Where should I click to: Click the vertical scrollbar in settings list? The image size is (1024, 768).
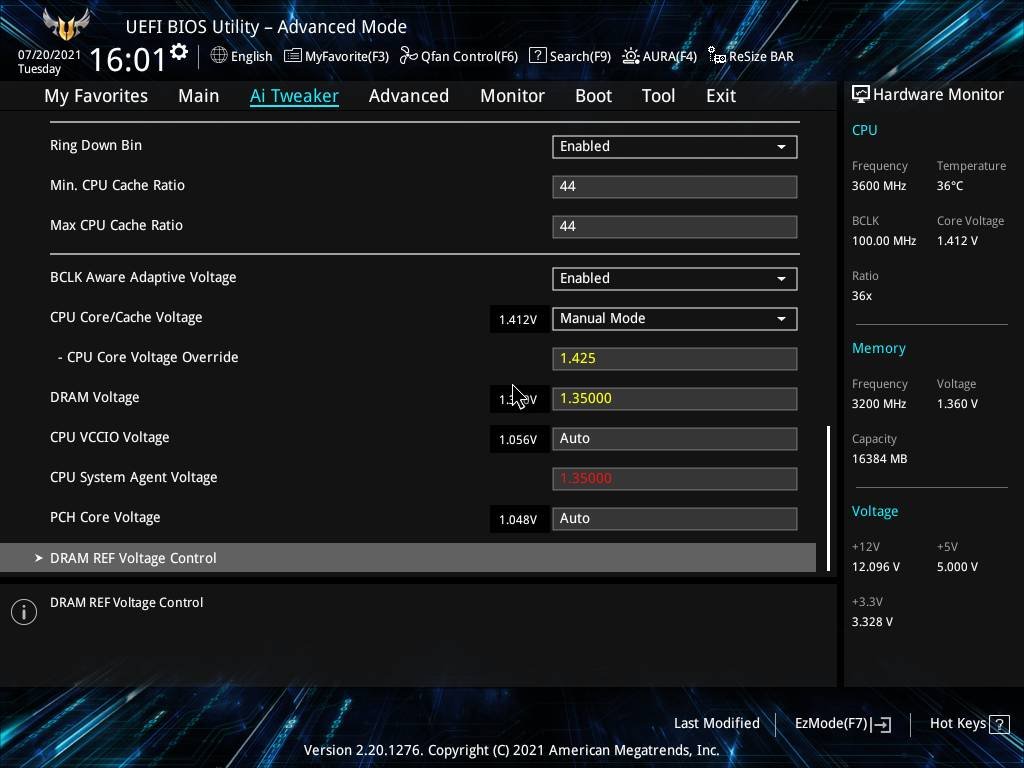828,498
